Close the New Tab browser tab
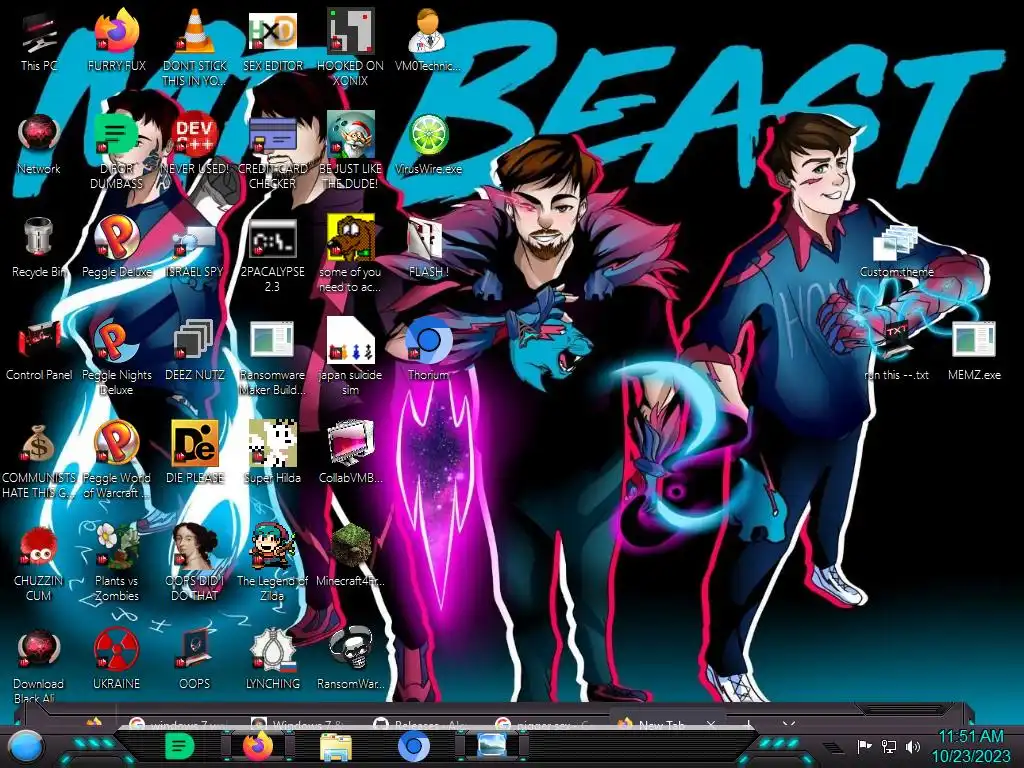The width and height of the screenshot is (1024, 768). pos(711,724)
